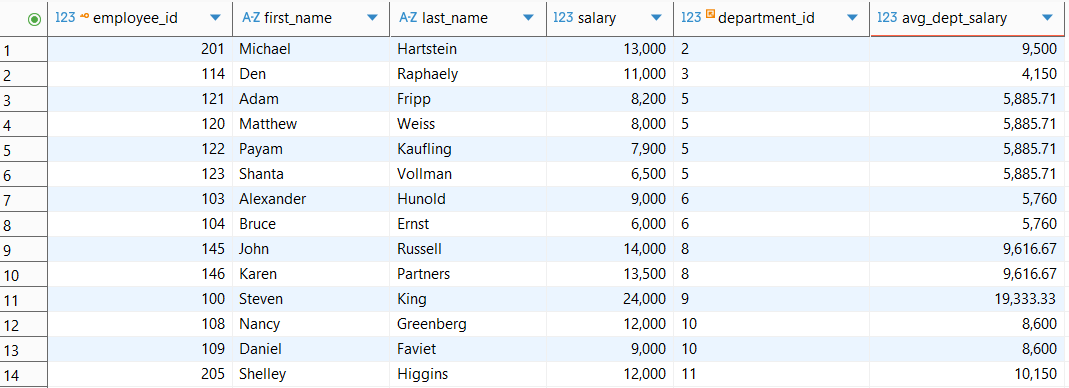This screenshot has width=1069, height=388.
Task: Click the cell containing Greenberg
Action: pyautogui.click(x=468, y=324)
